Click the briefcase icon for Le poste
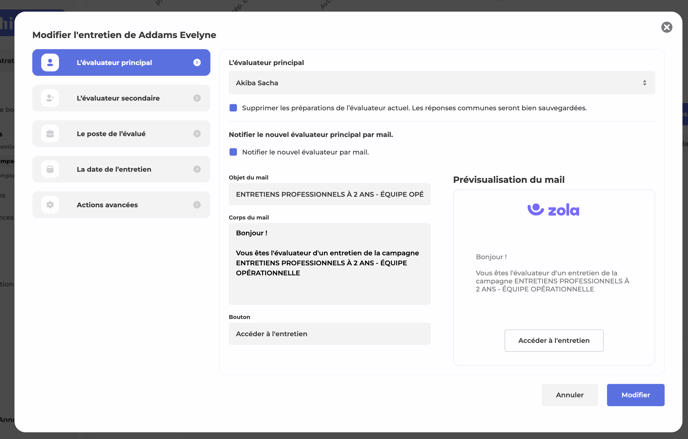Viewport: 688px width, 439px height. [50, 134]
